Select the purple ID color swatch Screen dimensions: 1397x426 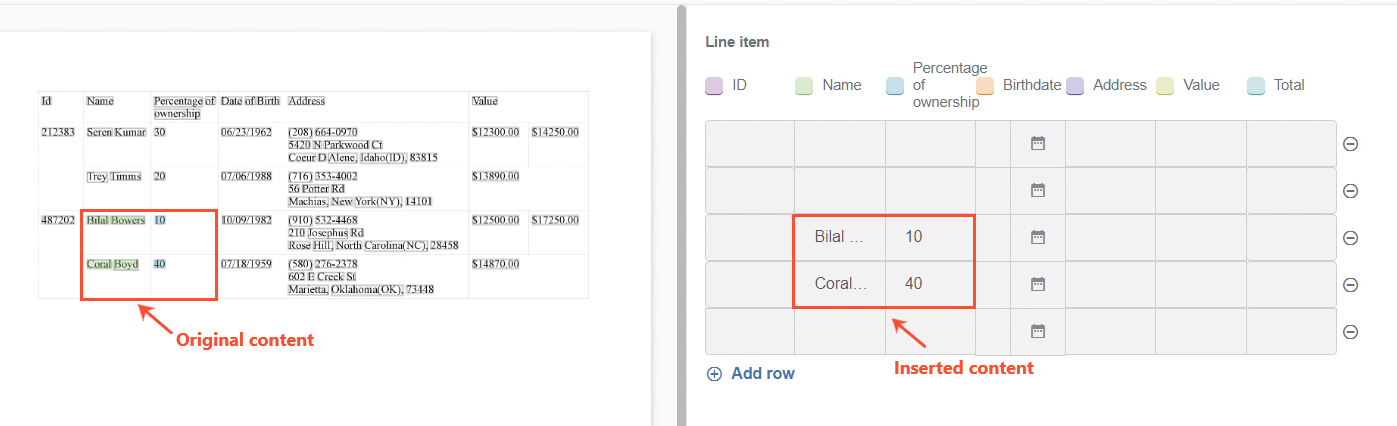coord(714,86)
